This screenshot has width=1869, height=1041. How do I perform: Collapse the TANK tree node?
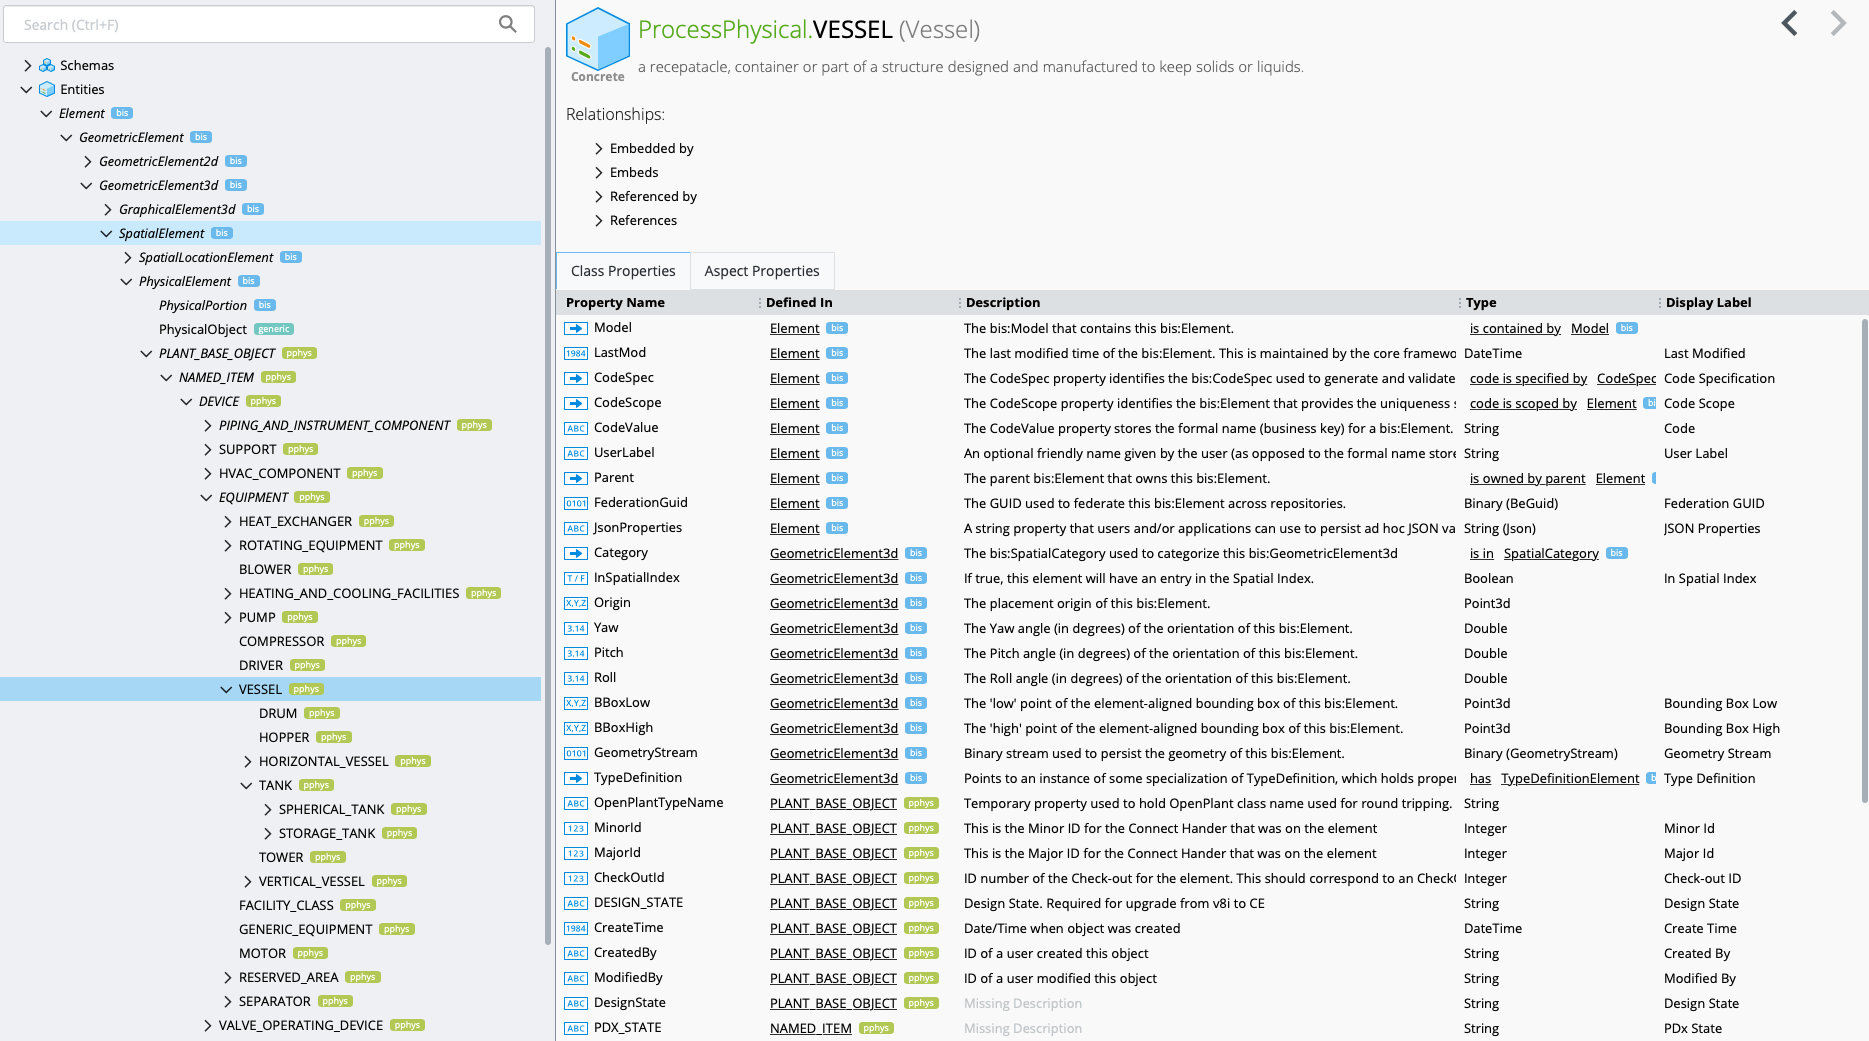point(246,785)
